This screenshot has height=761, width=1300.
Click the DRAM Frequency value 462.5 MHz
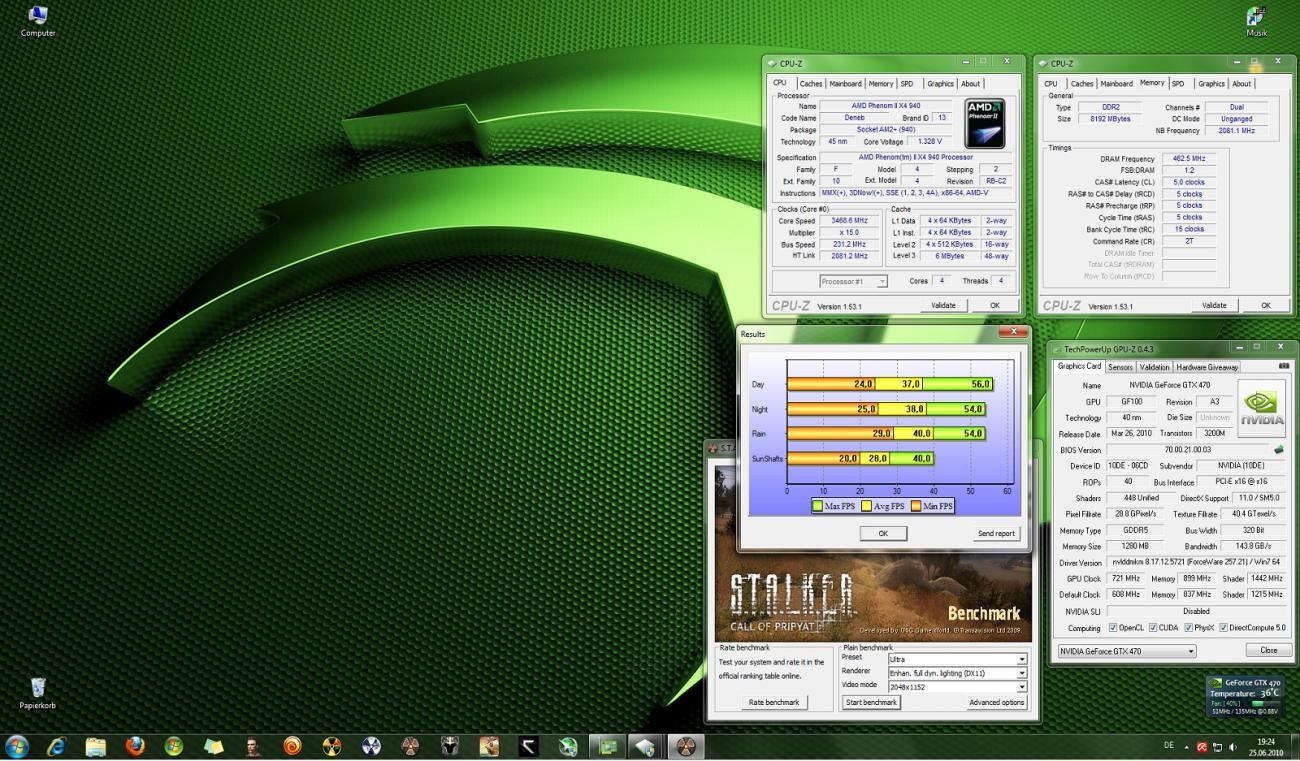(1189, 158)
